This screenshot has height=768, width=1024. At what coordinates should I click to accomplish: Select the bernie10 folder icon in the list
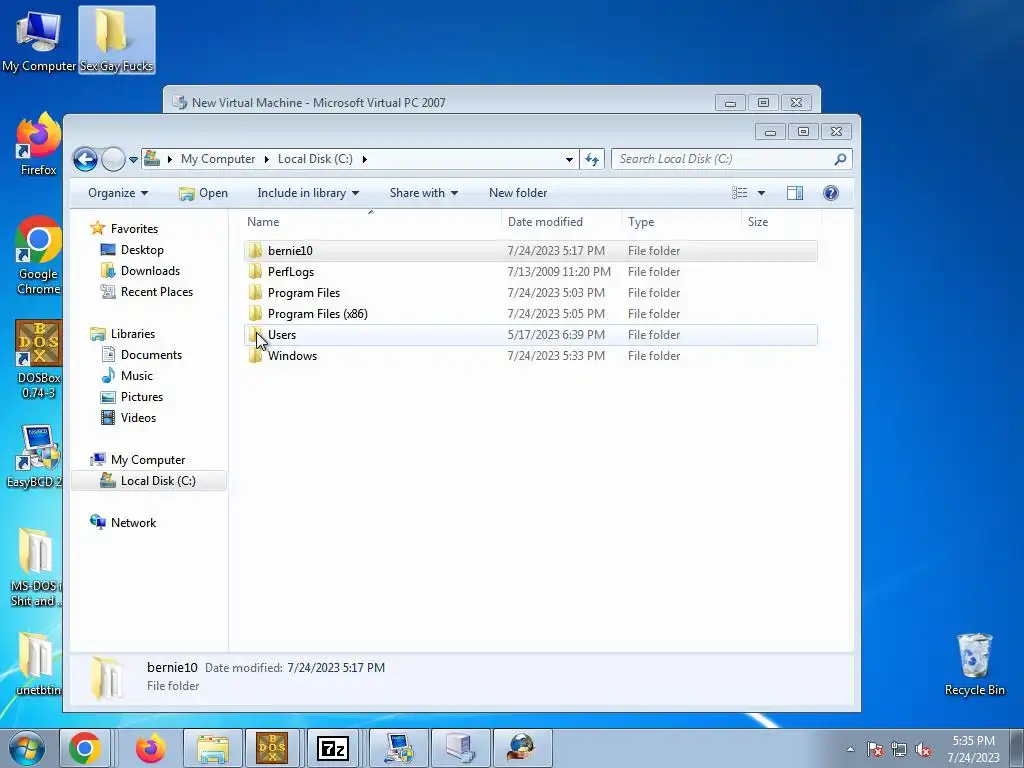click(255, 251)
